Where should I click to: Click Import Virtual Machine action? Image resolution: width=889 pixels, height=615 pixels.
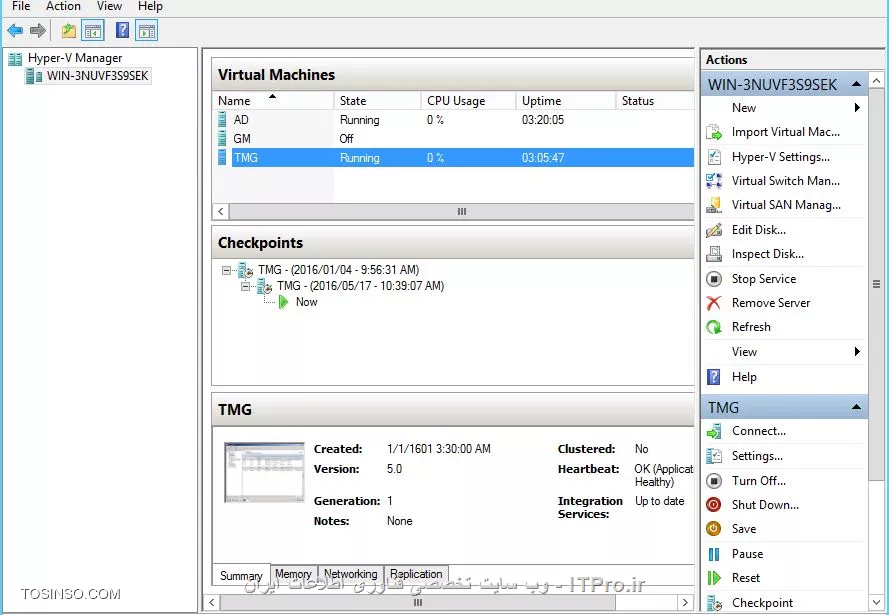(x=786, y=132)
